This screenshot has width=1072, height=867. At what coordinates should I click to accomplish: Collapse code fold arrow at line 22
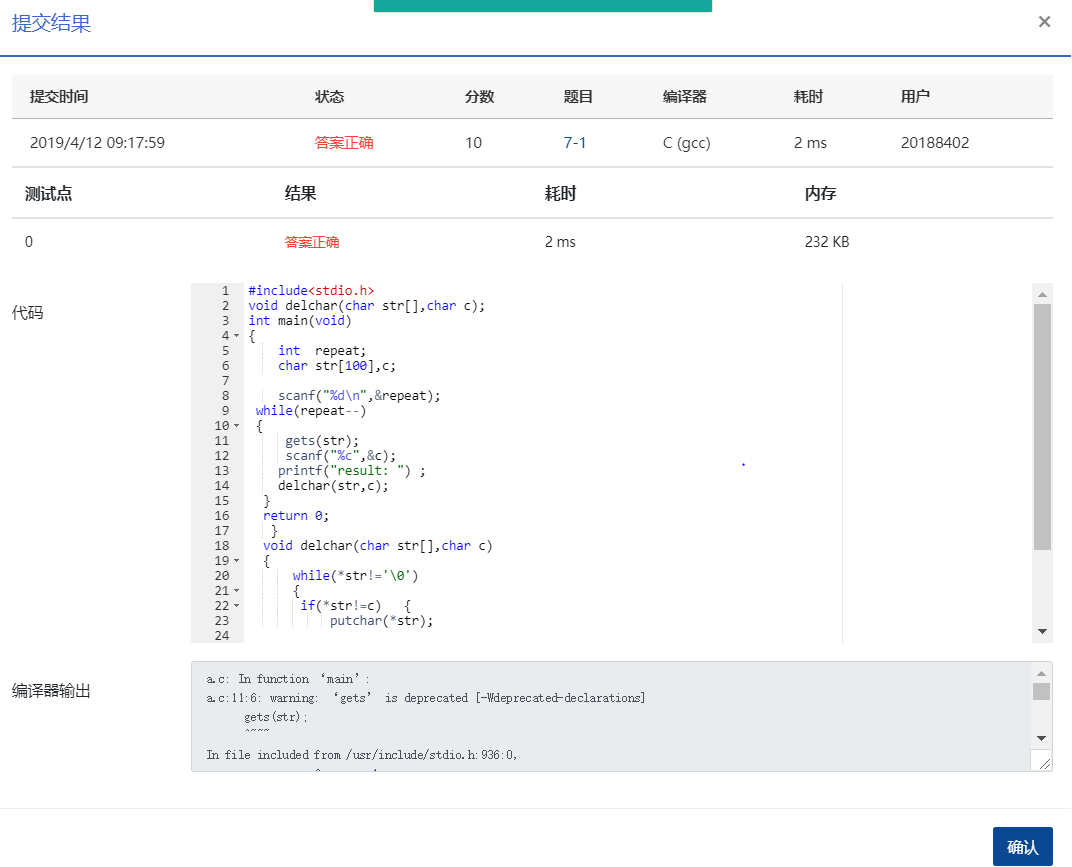tap(237, 606)
